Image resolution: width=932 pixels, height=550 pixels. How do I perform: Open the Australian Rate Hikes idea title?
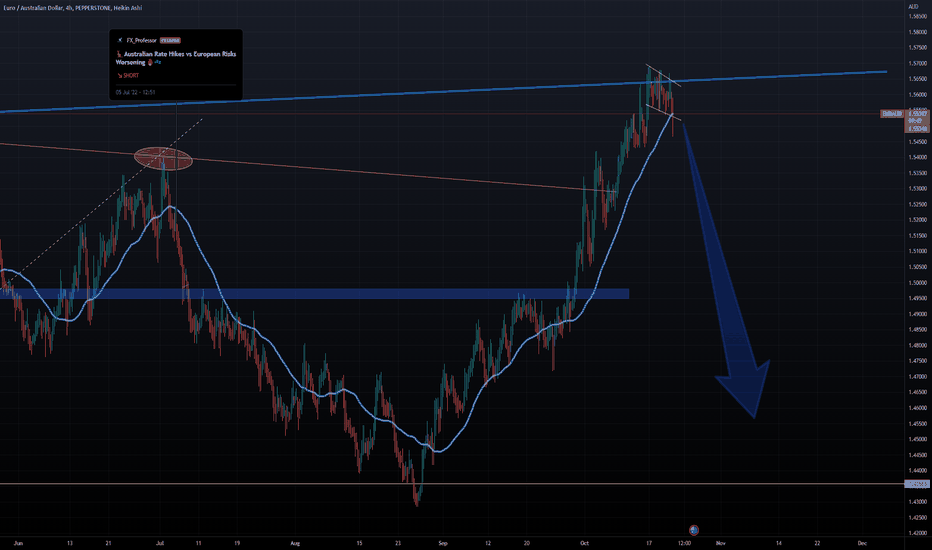[x=176, y=58]
